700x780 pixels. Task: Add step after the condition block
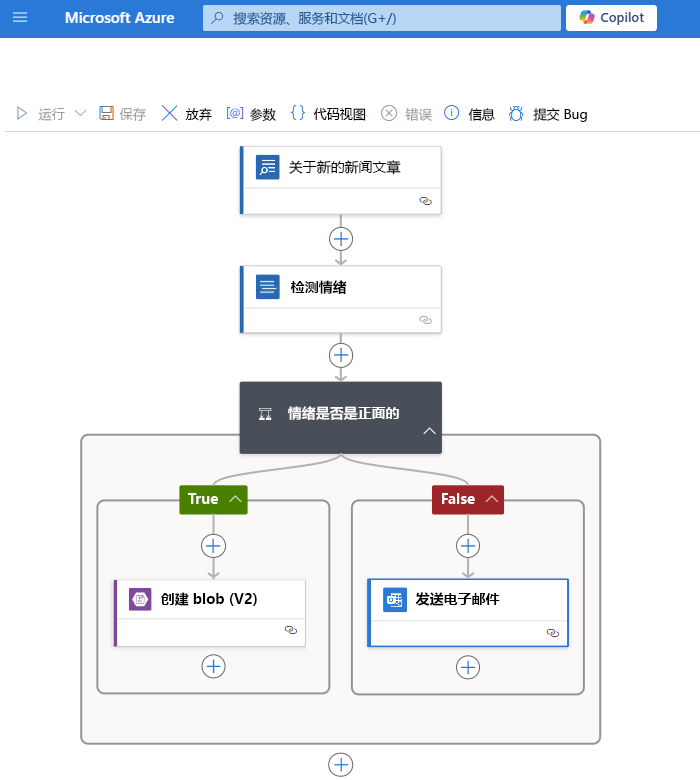click(x=341, y=765)
